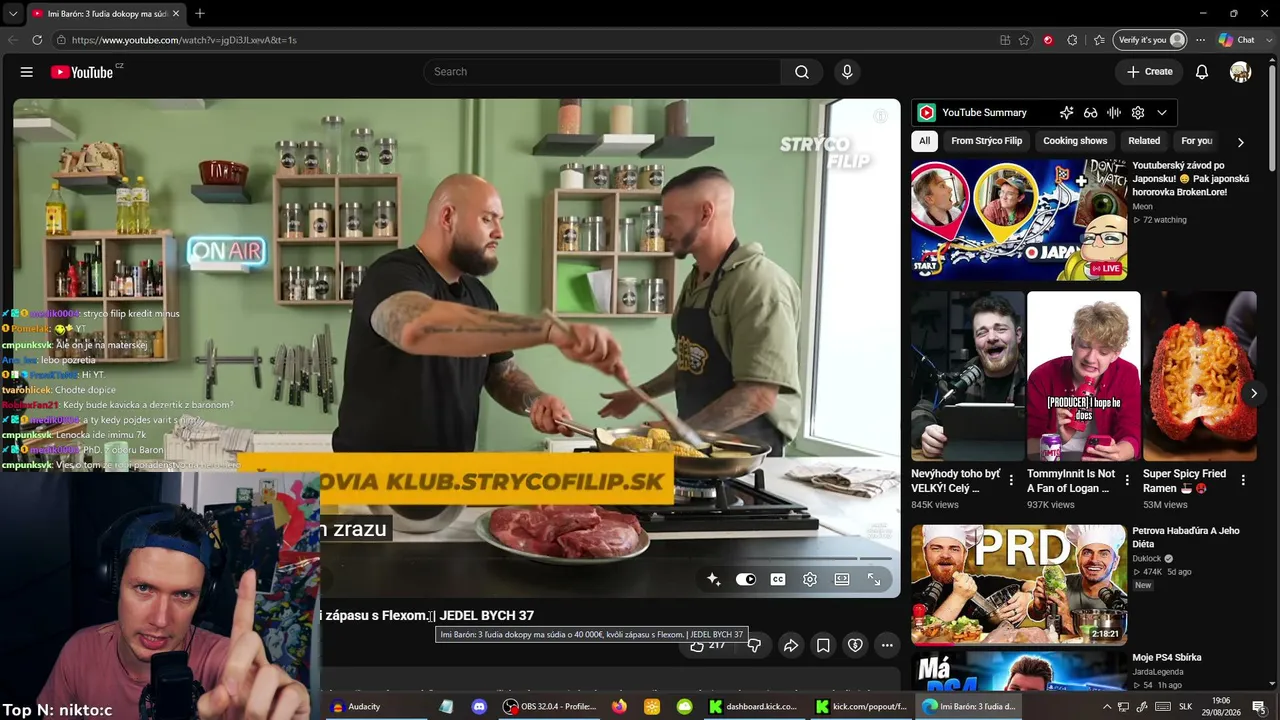Click the audio waveform icon in YouTube Summary
The height and width of the screenshot is (720, 1280).
[1114, 113]
